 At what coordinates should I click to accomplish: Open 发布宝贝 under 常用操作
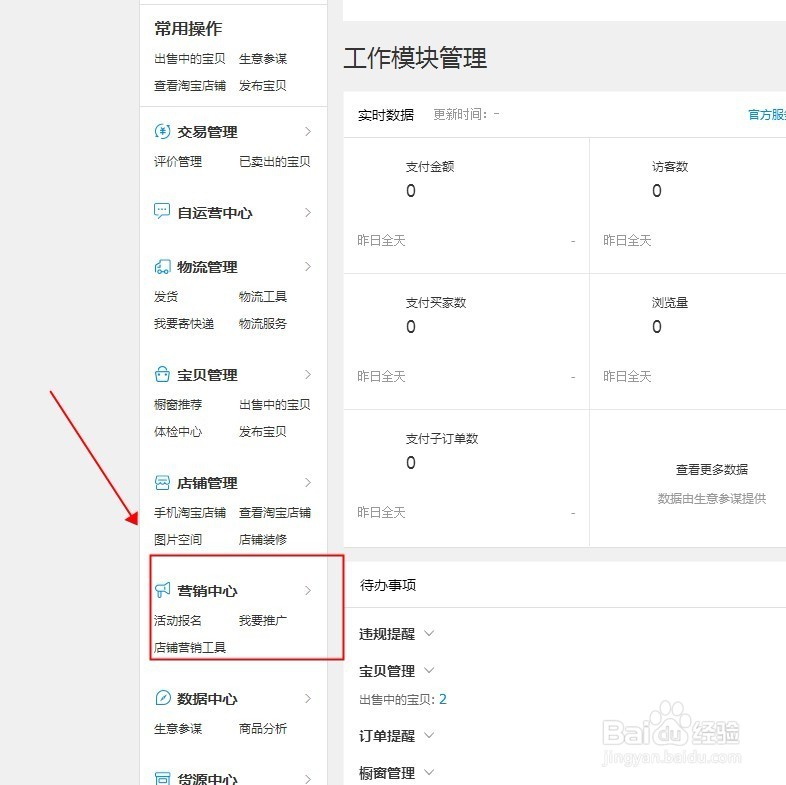tap(263, 86)
